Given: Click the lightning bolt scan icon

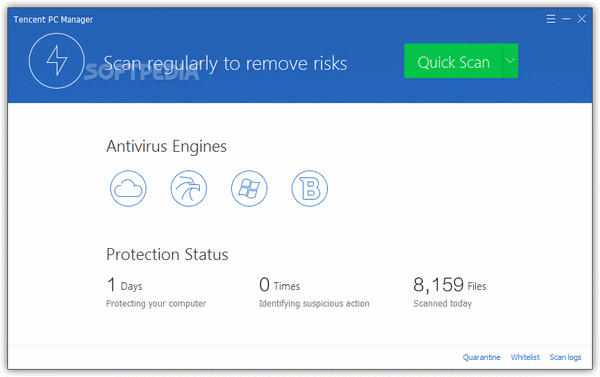Looking at the screenshot, I should coord(57,61).
